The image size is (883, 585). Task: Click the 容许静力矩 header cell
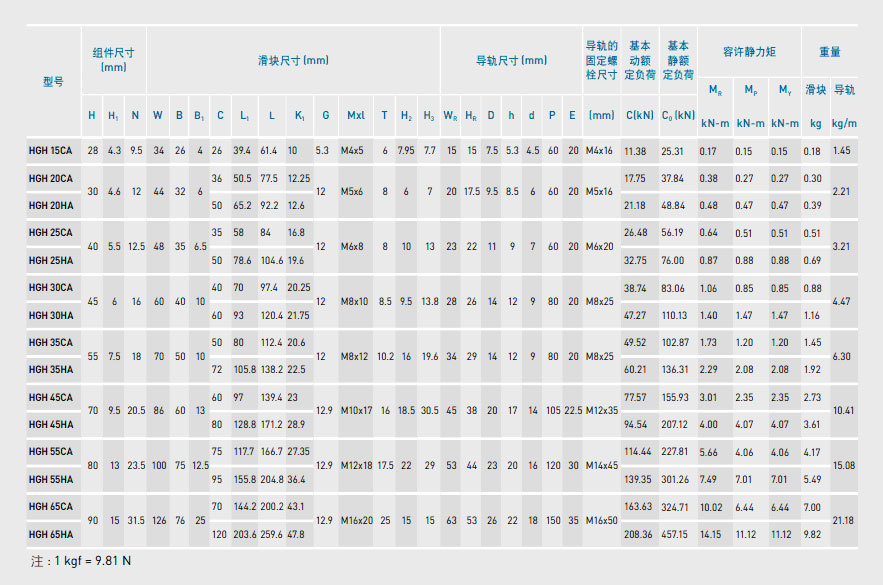click(749, 52)
